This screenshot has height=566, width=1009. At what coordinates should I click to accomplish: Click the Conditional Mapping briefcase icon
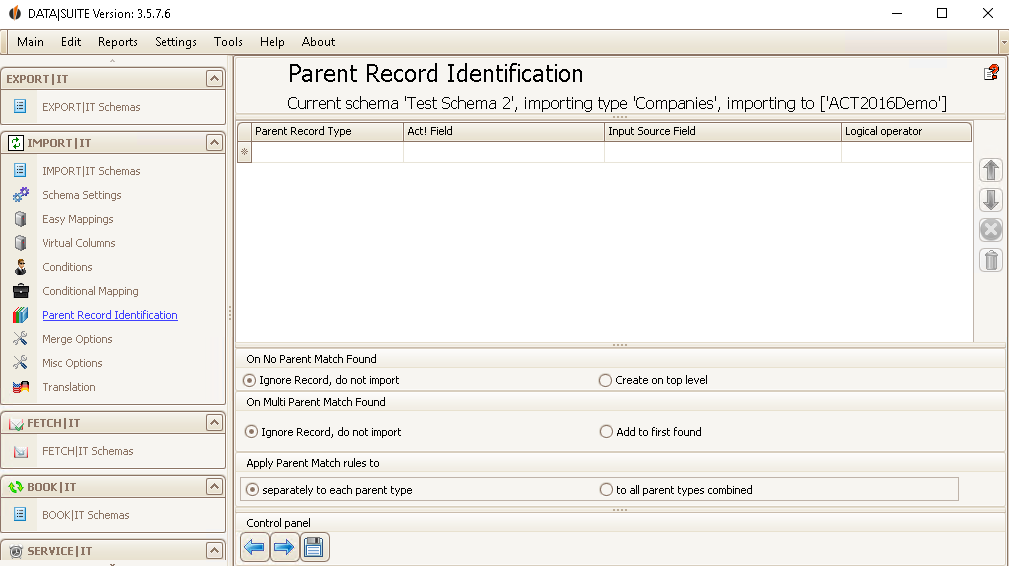pyautogui.click(x=21, y=291)
